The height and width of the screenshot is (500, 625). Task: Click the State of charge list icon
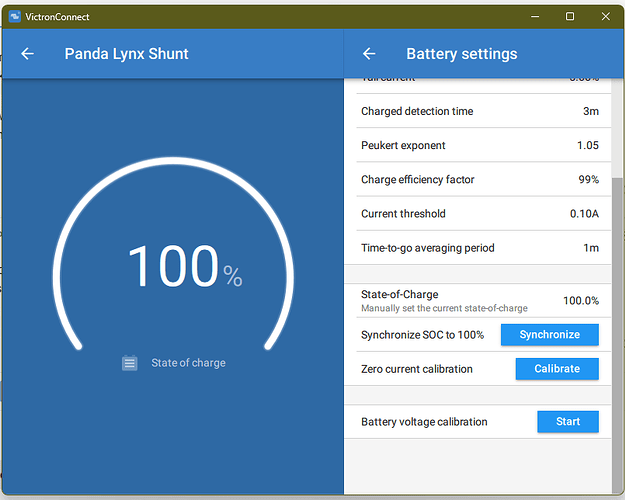click(x=129, y=363)
